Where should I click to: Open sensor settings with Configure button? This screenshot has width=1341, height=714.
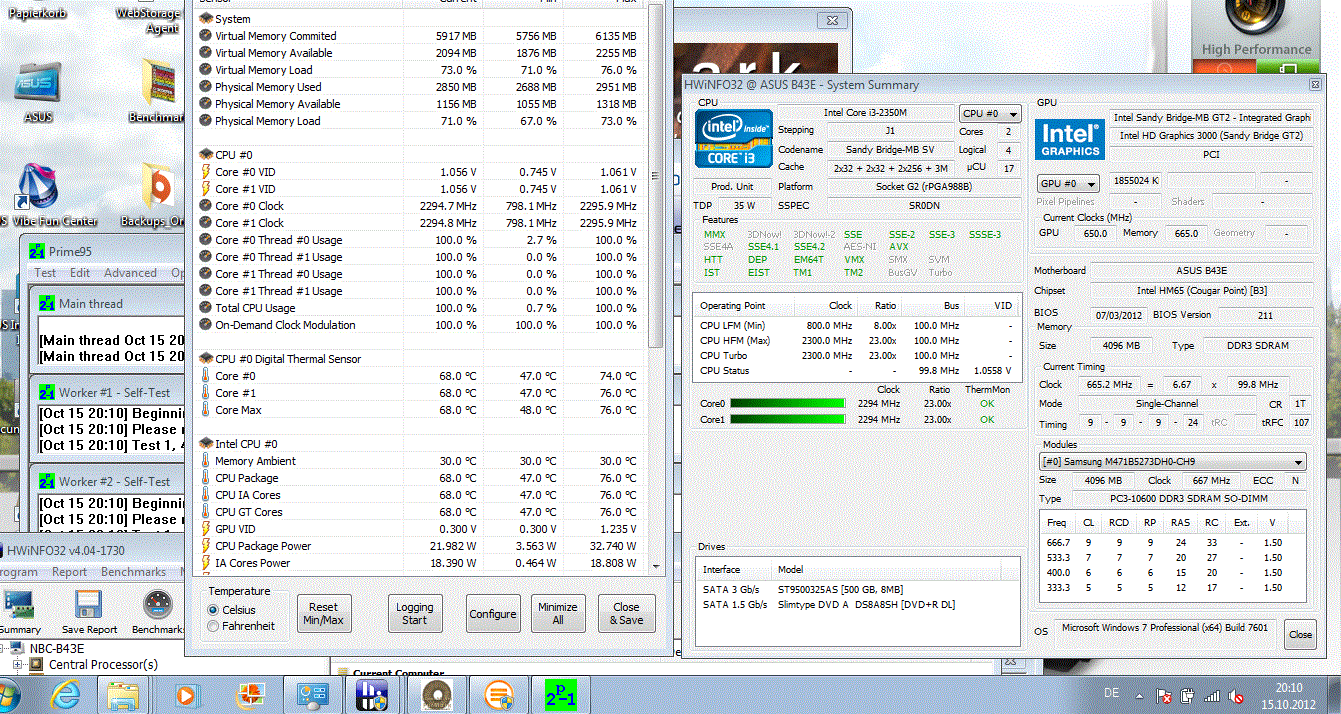493,613
